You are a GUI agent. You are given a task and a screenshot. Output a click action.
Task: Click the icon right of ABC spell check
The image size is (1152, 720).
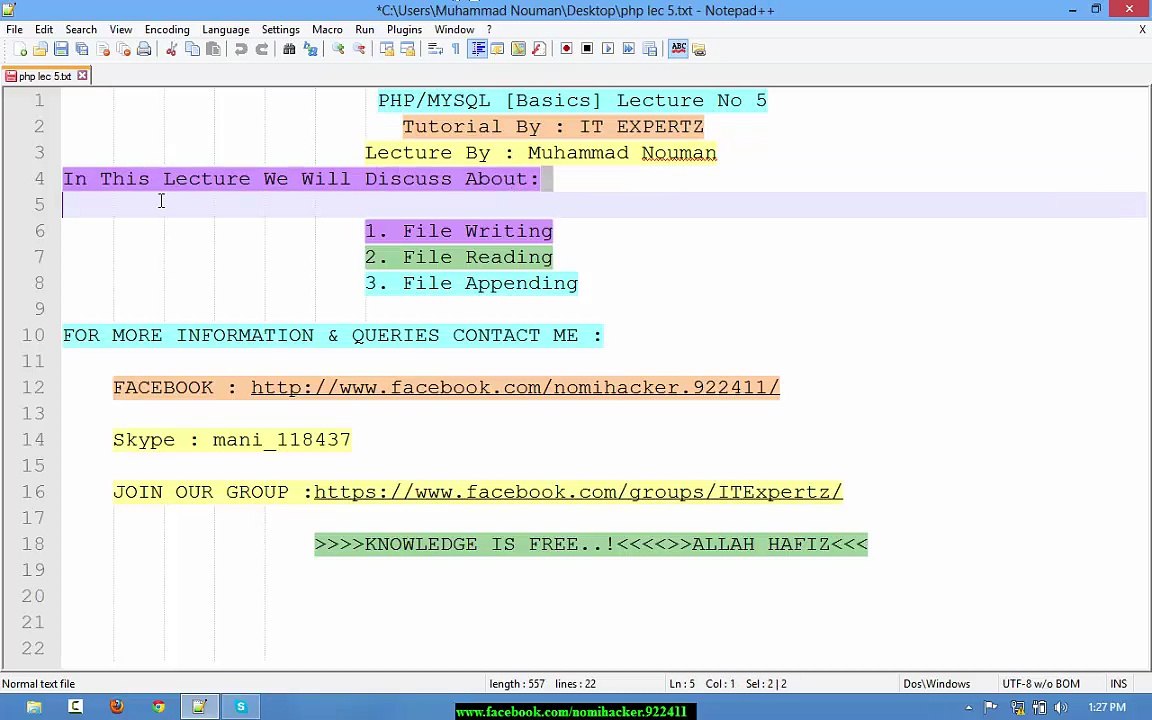pos(699,49)
